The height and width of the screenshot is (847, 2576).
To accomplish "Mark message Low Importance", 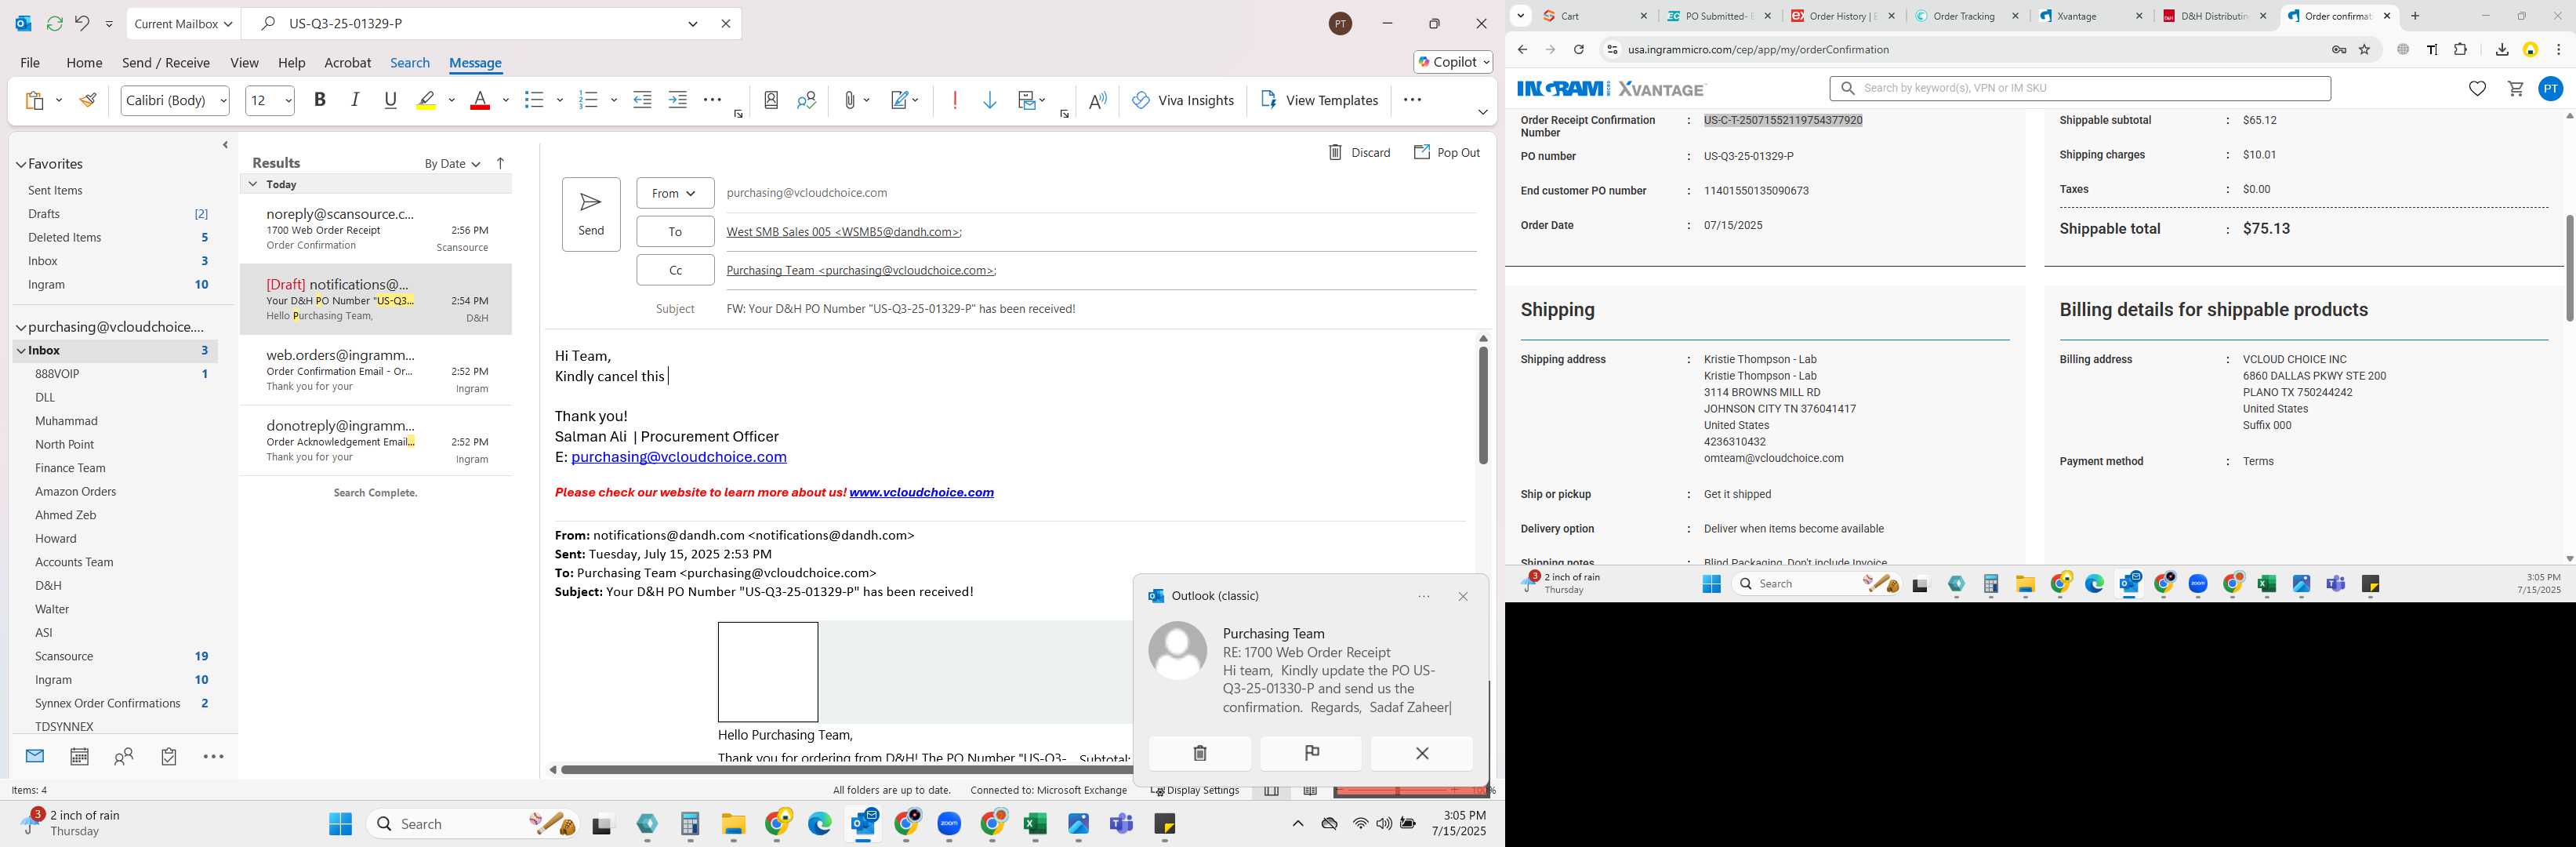I will [990, 100].
